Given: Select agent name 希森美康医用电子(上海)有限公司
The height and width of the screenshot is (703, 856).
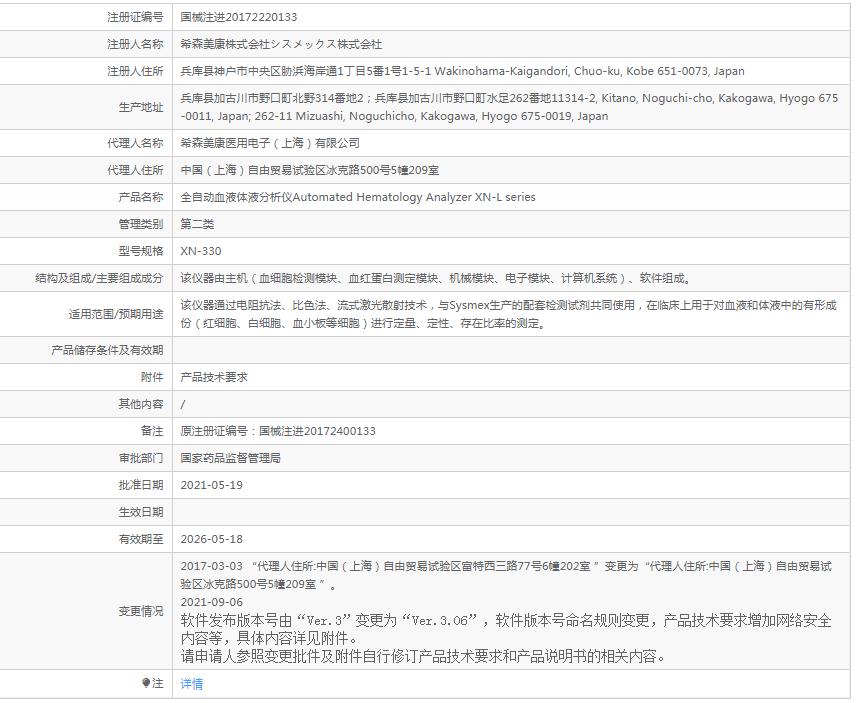Looking at the screenshot, I should 270,143.
